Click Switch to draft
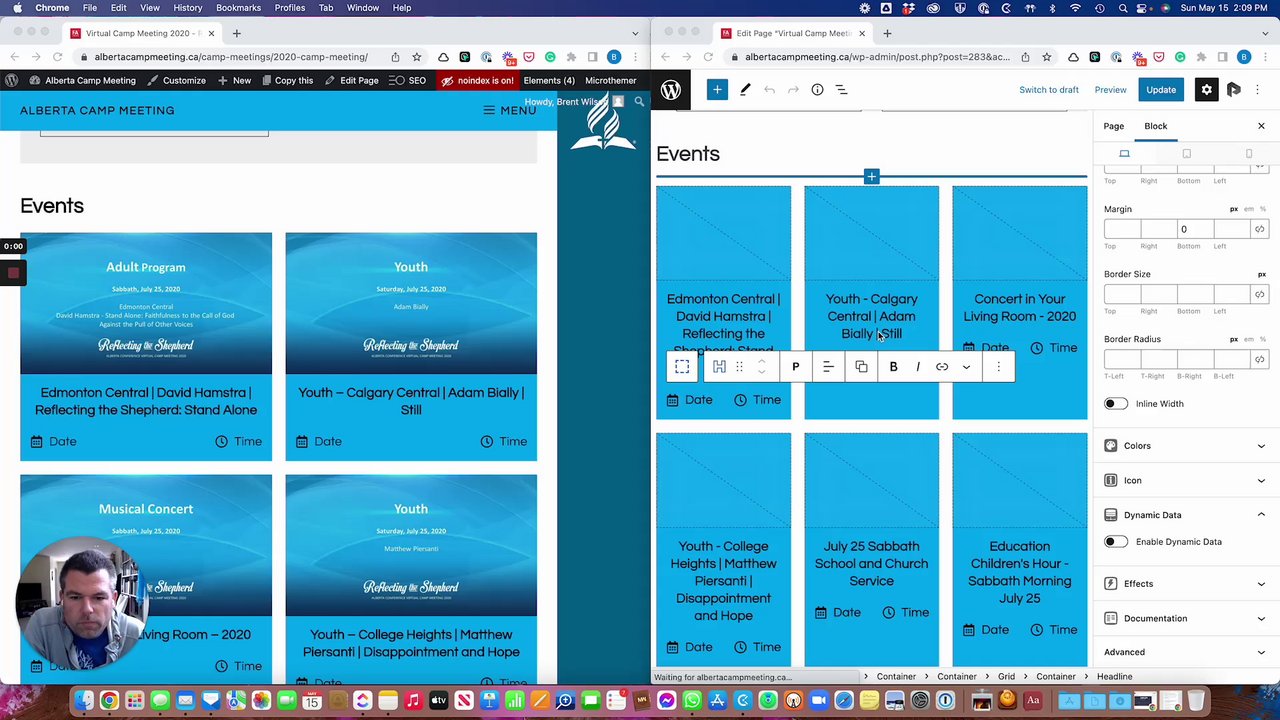The image size is (1280, 720). tap(1049, 90)
